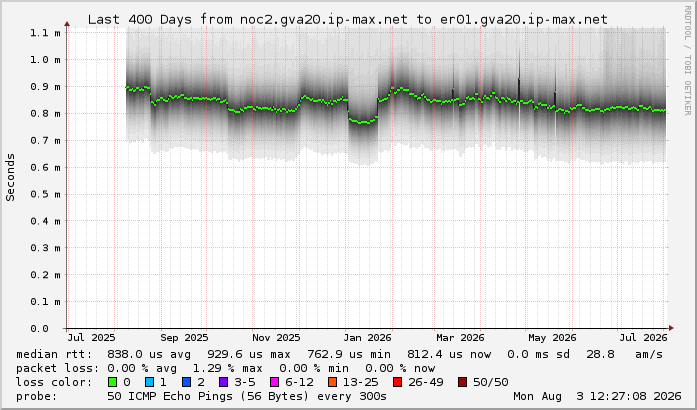Viewport: 697px width, 410px height.
Task: Click the orange swatch for loss 13-25
Action: [332, 382]
